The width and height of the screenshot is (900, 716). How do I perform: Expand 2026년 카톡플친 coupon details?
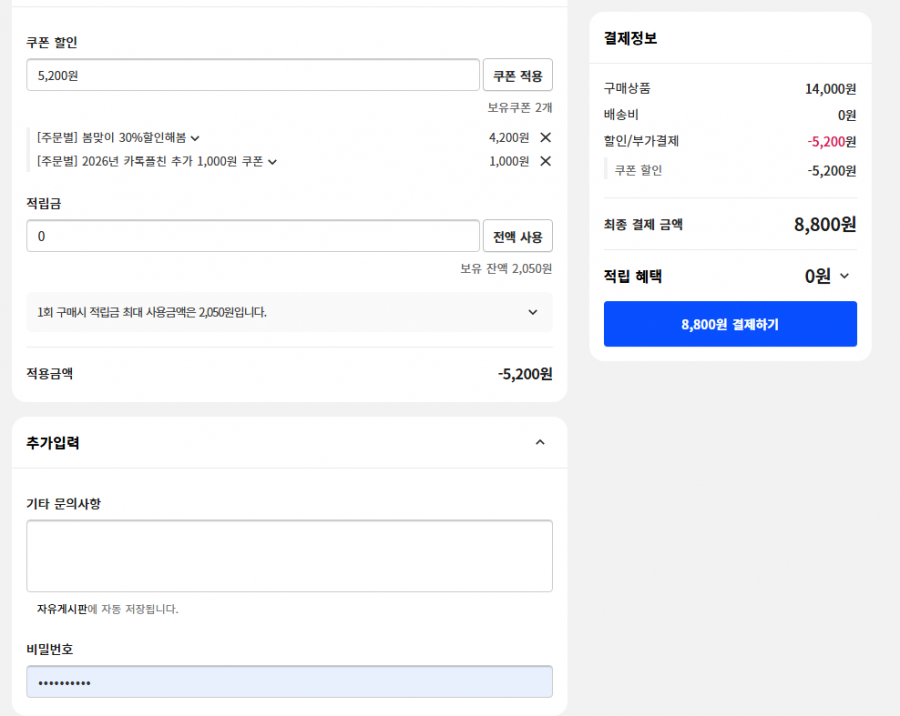click(x=272, y=162)
